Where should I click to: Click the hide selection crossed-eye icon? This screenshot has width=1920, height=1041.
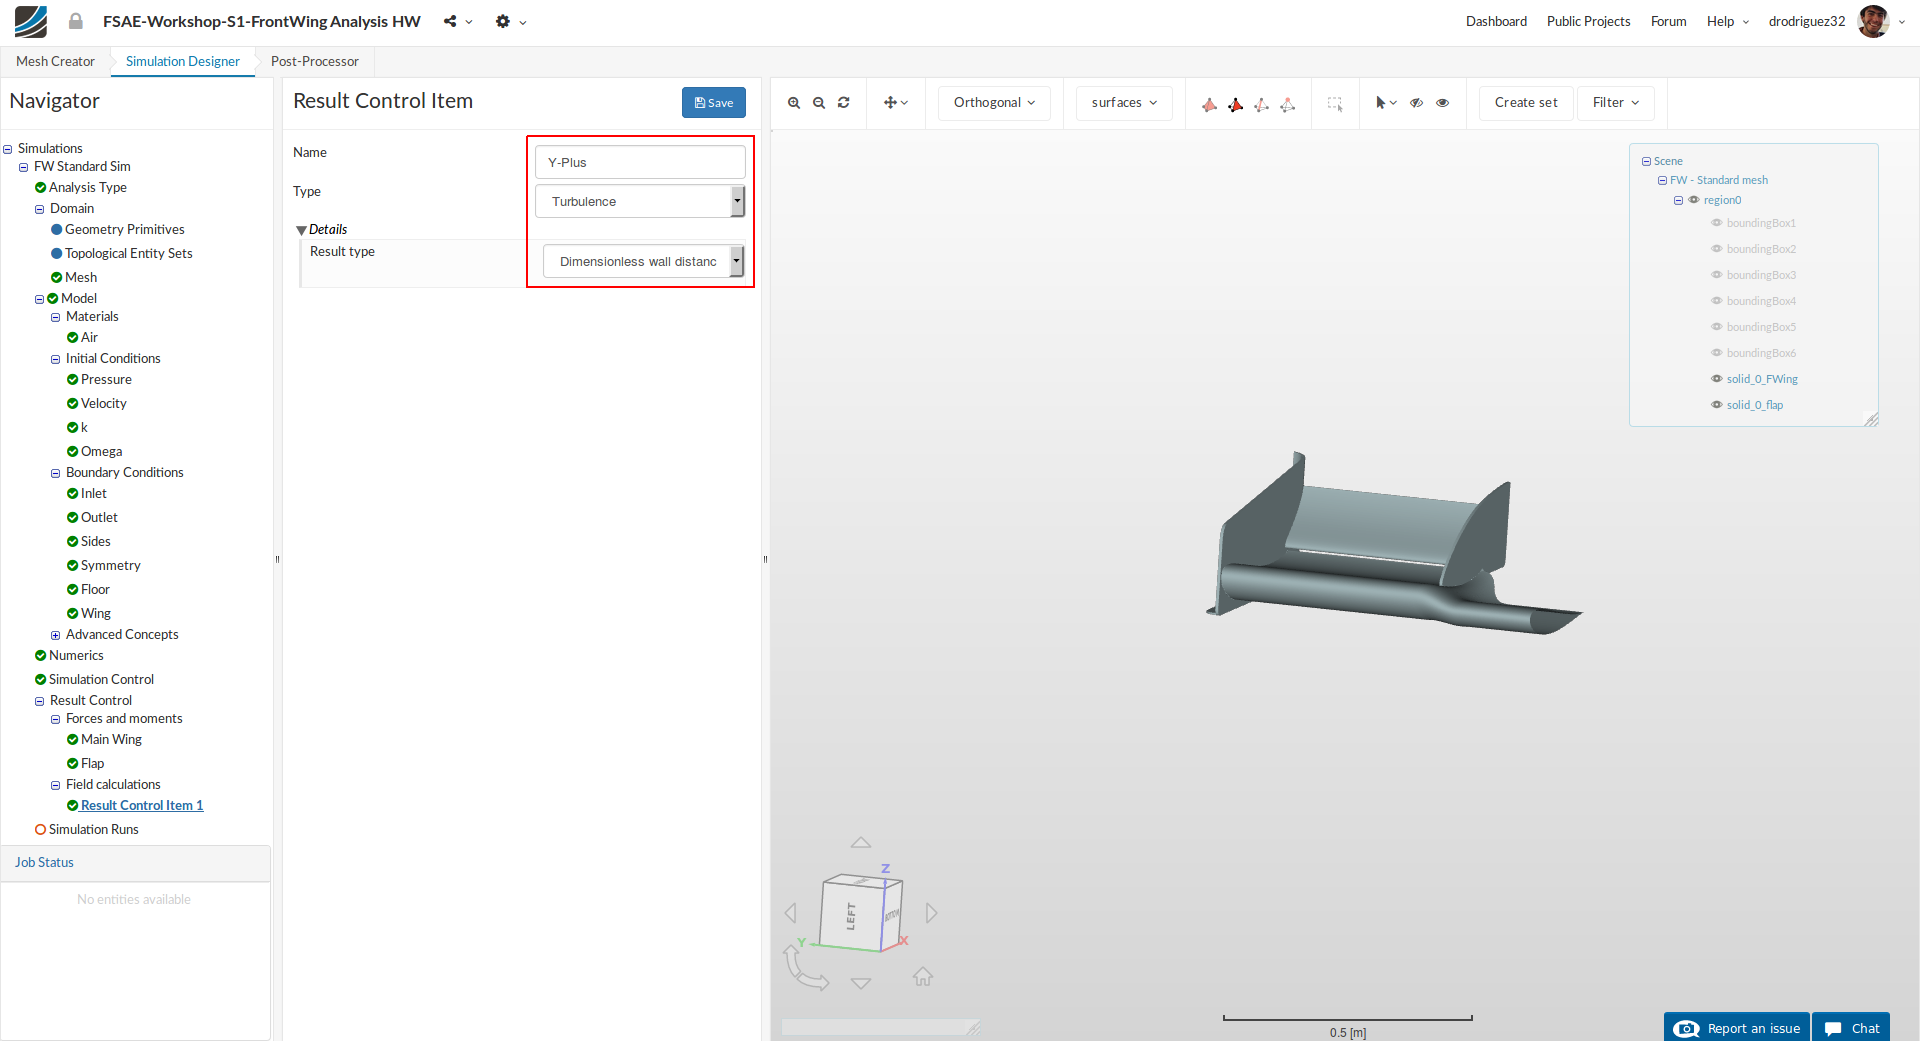(x=1417, y=103)
